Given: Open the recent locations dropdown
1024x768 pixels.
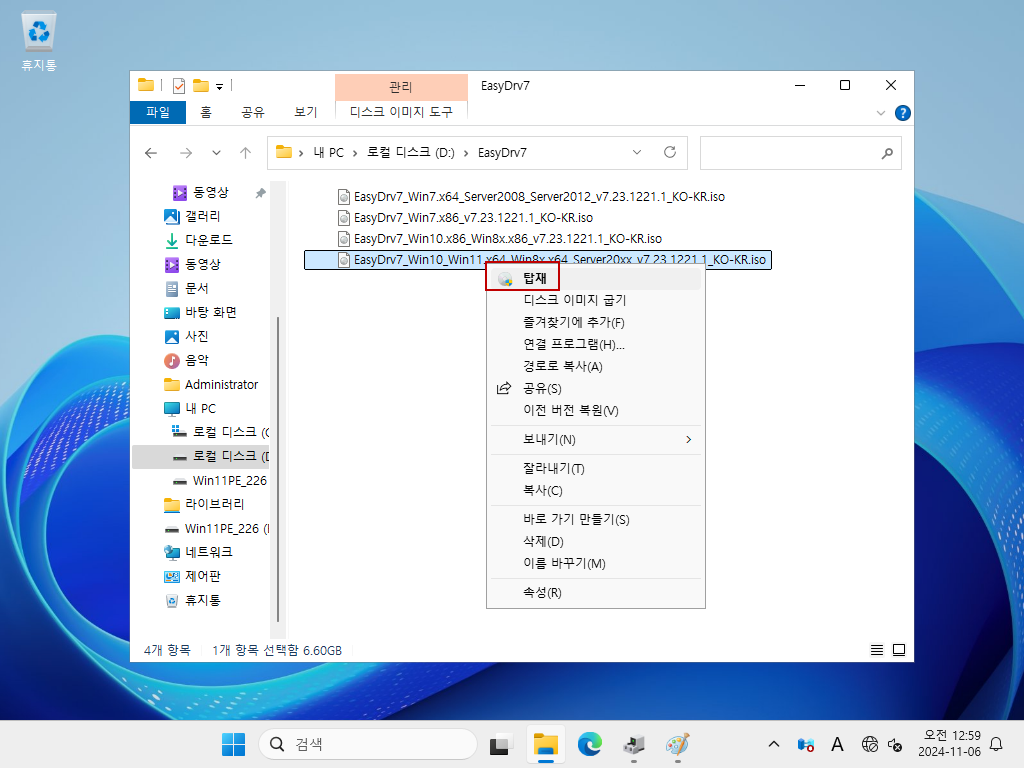Looking at the screenshot, I should (x=216, y=153).
